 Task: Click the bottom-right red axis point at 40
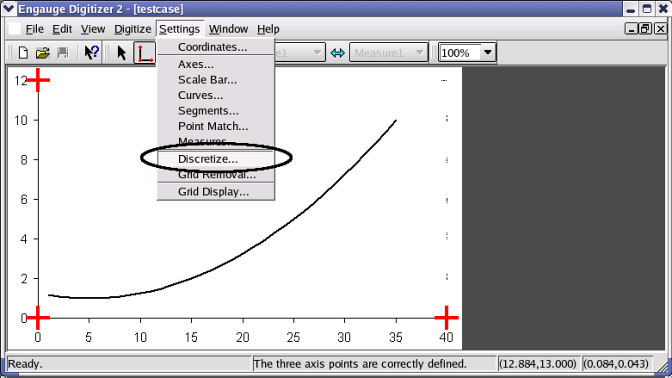pyautogui.click(x=447, y=318)
